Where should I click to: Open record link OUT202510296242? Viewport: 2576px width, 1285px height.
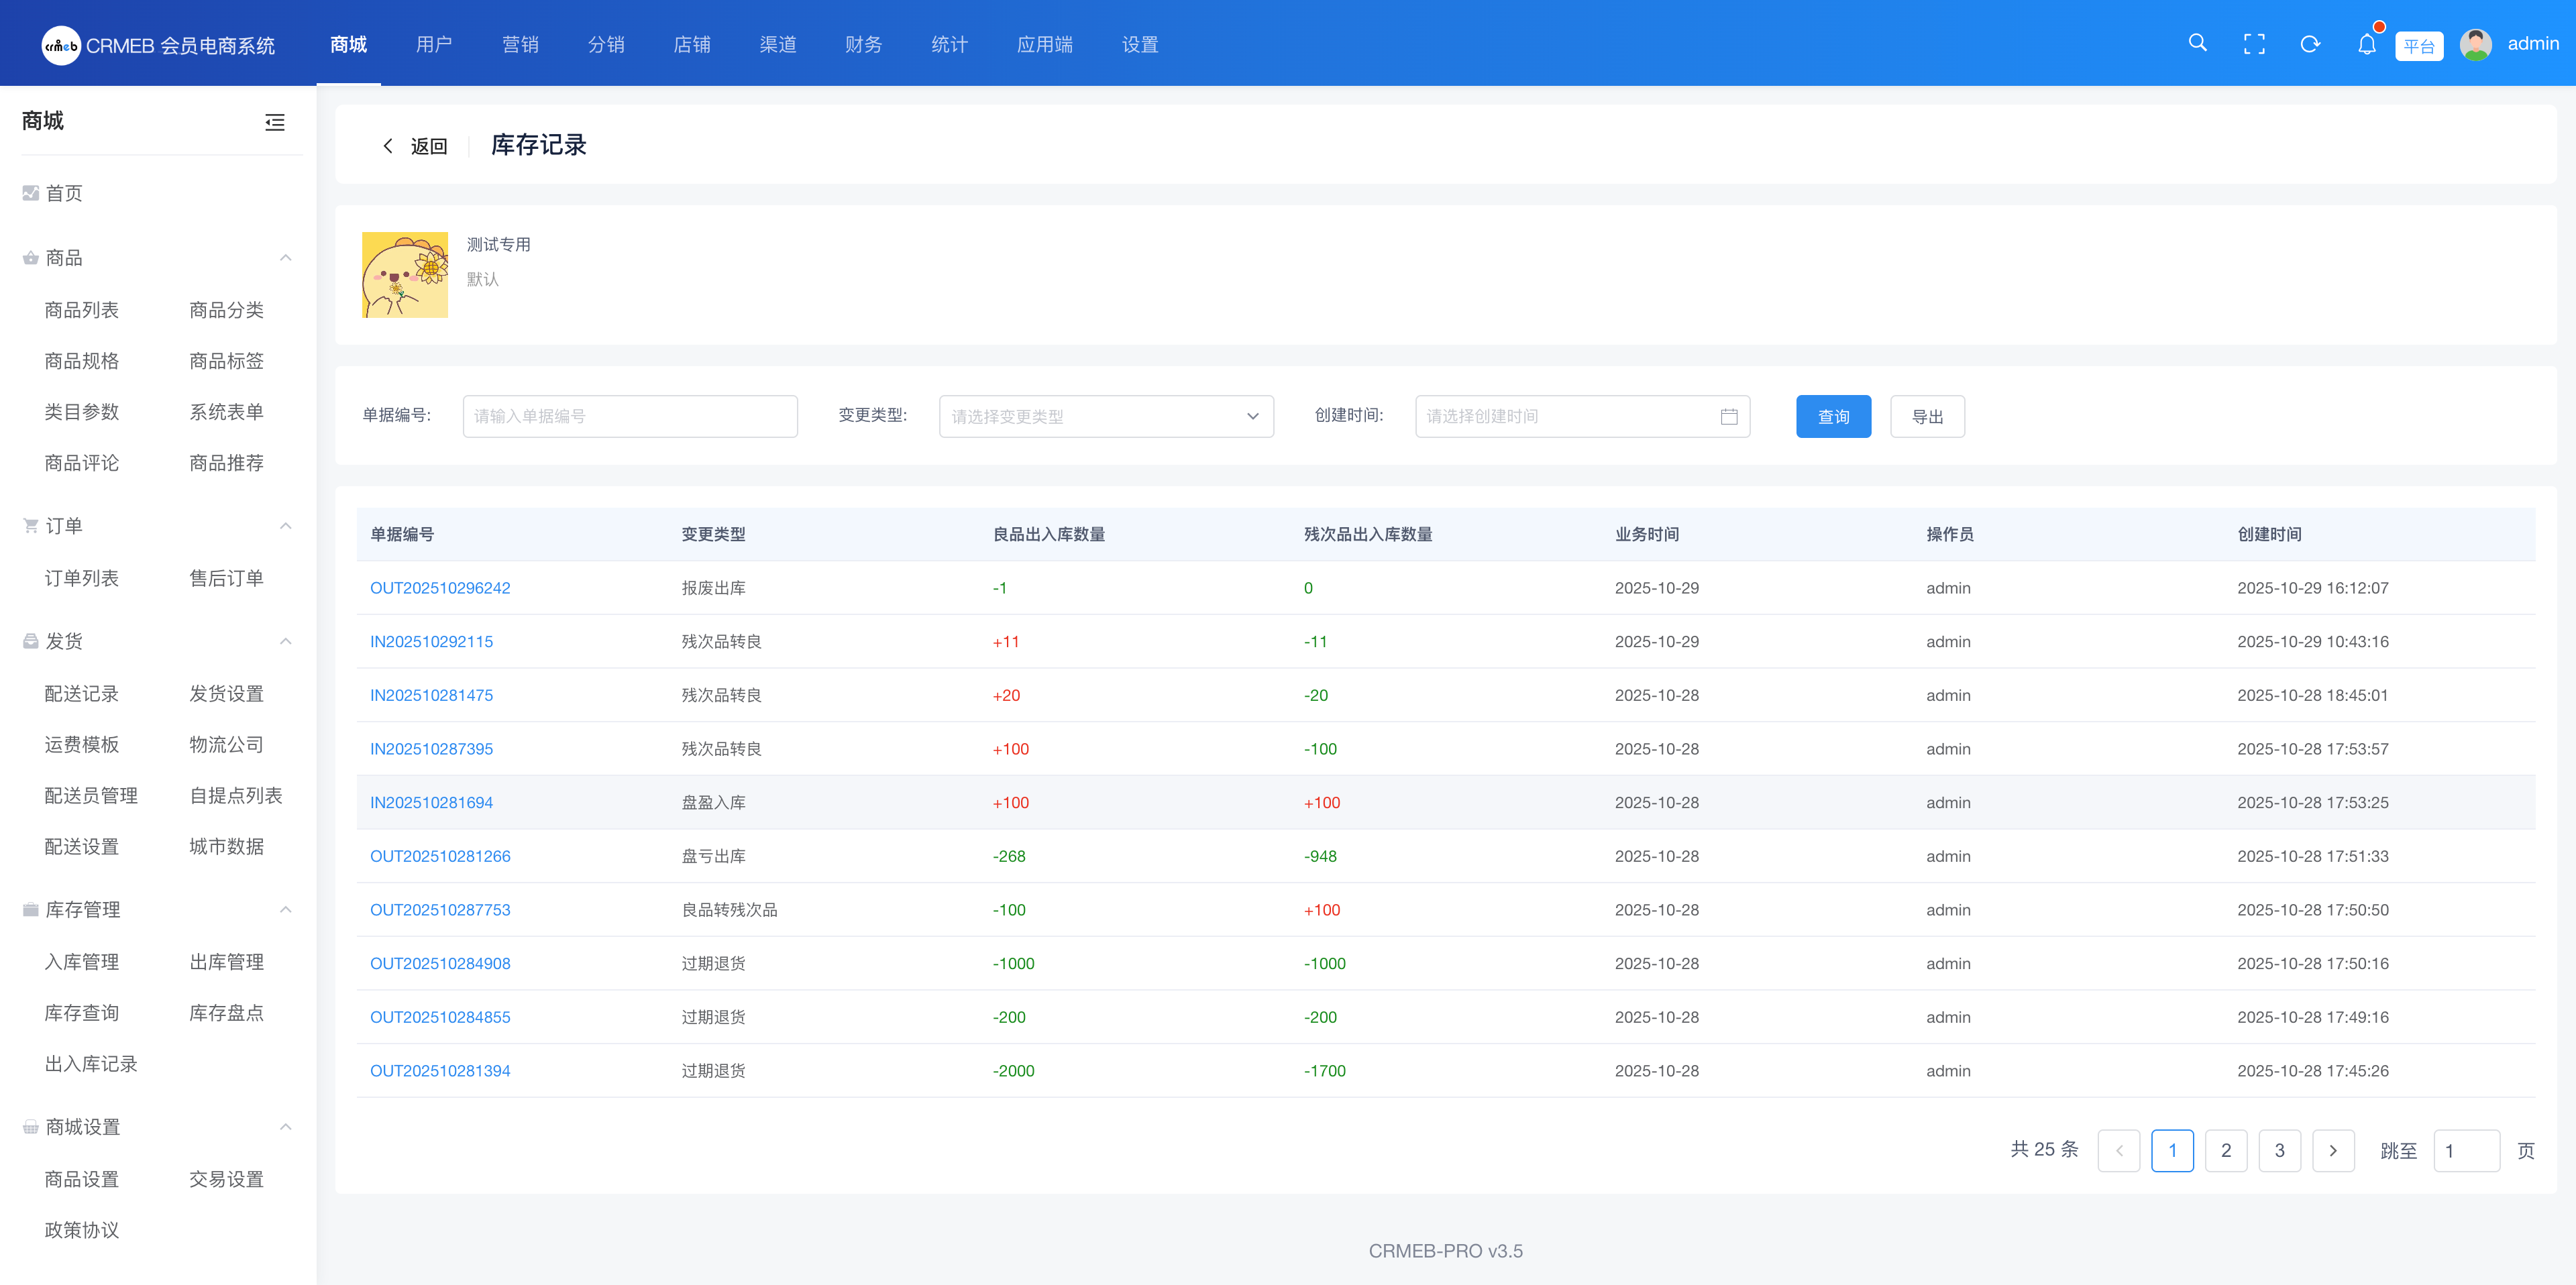[440, 588]
